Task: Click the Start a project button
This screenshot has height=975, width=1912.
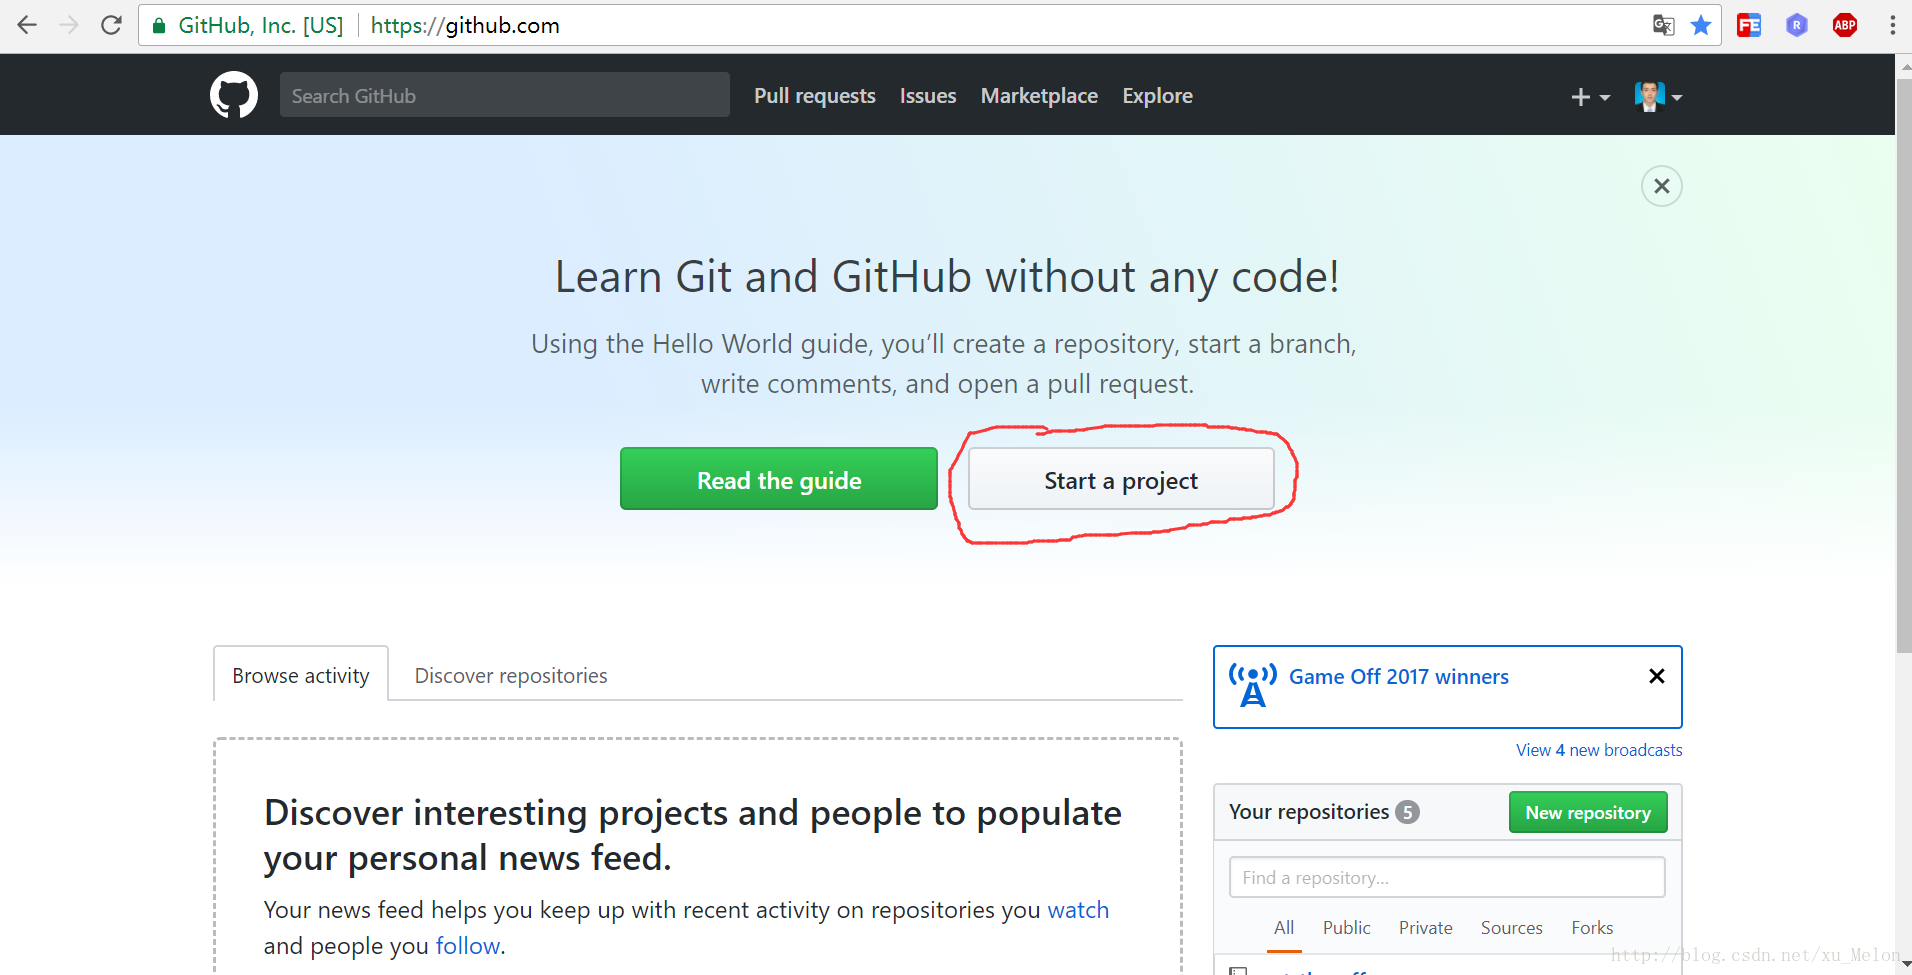Action: pos(1121,479)
